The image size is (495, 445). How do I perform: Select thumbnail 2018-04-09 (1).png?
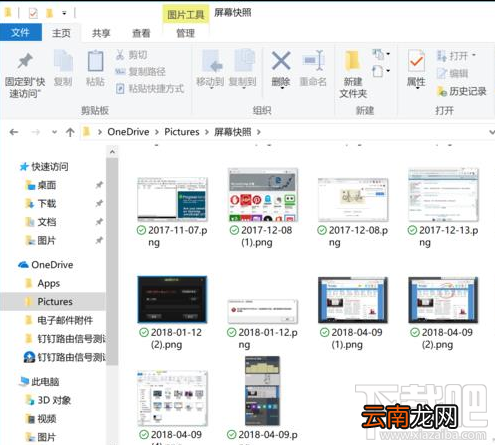point(353,300)
